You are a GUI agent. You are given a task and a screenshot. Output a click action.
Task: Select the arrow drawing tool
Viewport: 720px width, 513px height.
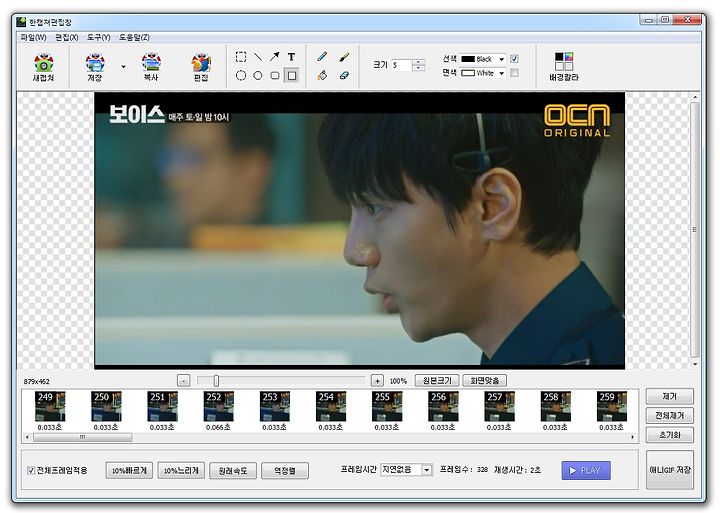275,57
